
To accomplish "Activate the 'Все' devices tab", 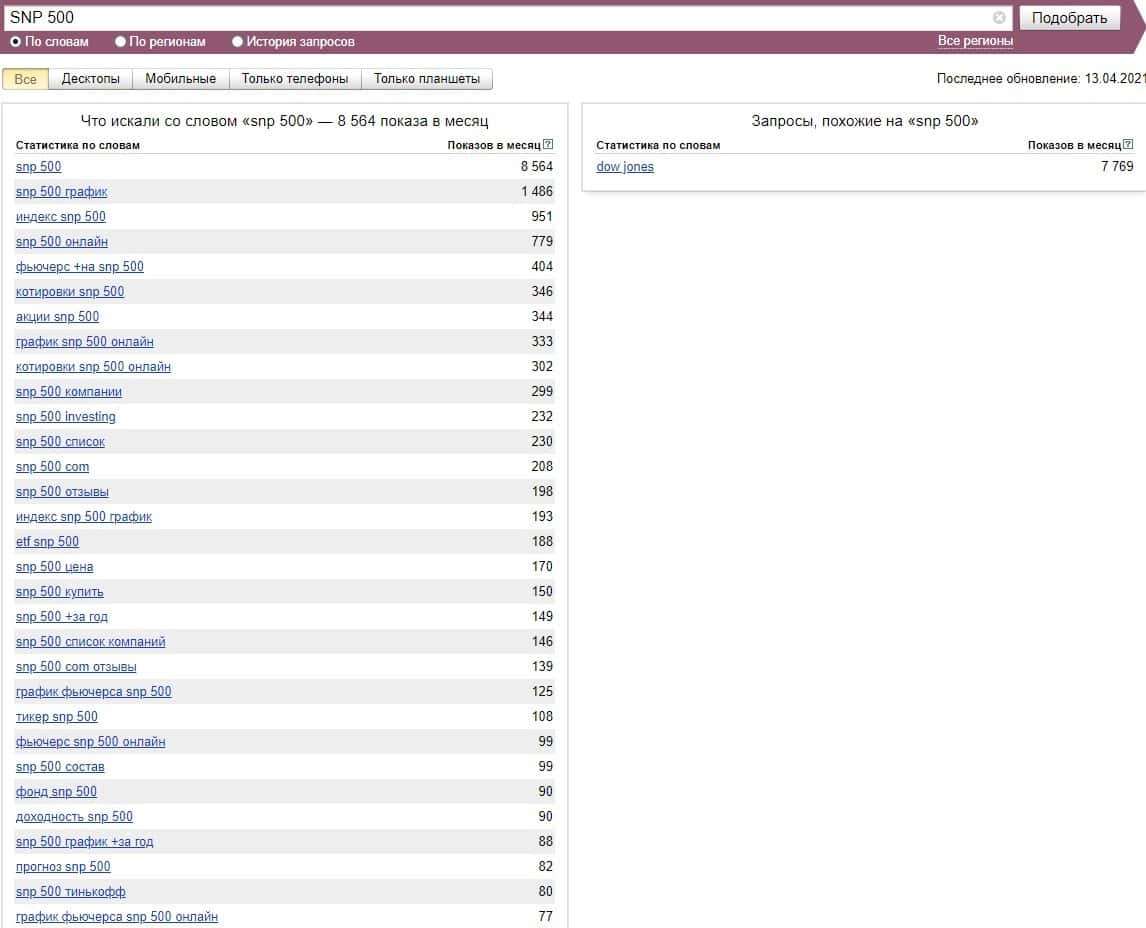I will point(25,79).
